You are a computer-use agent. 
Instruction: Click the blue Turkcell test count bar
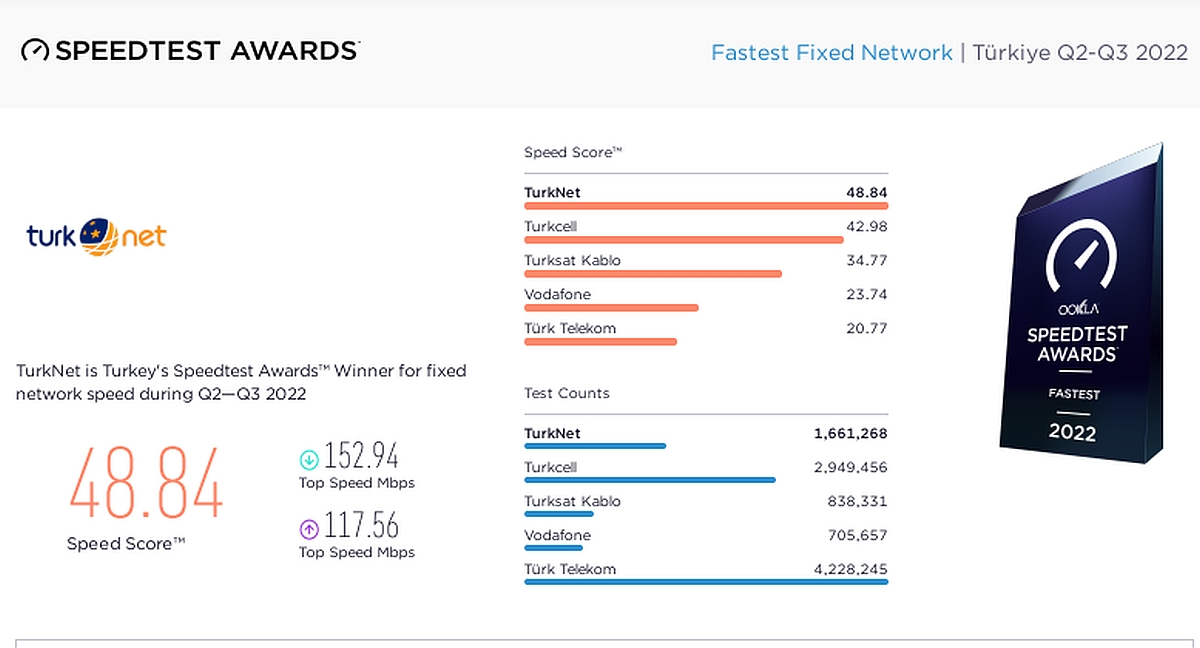[650, 480]
